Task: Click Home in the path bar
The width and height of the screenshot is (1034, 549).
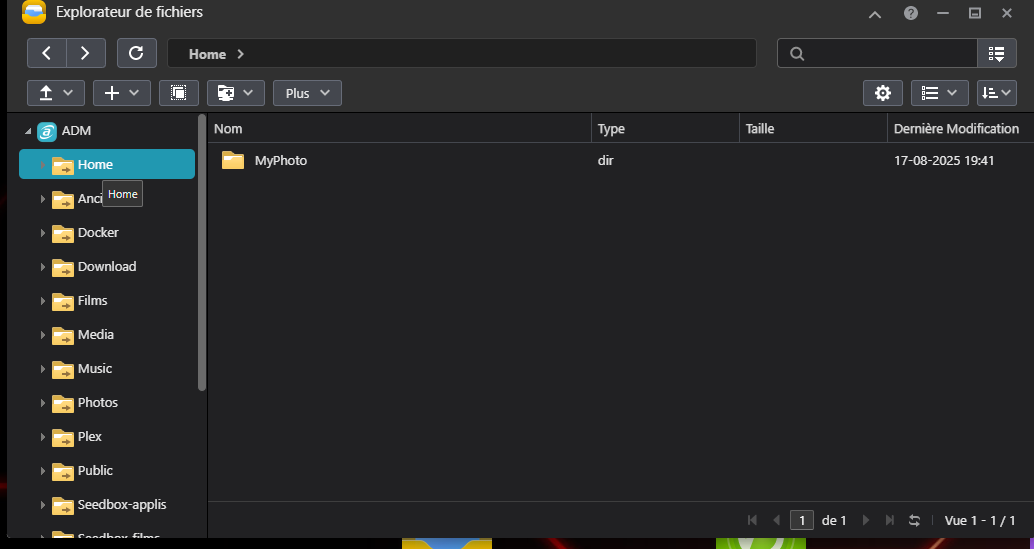Action: click(207, 54)
